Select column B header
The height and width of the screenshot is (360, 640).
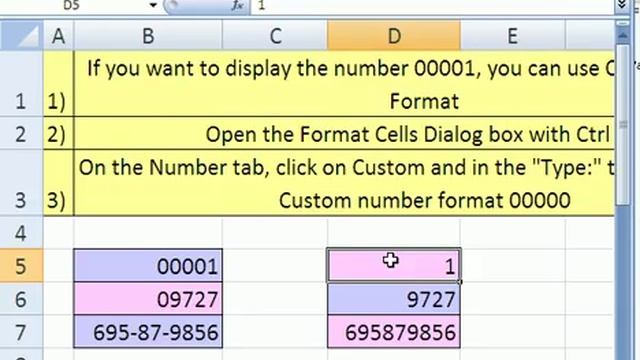pyautogui.click(x=148, y=36)
